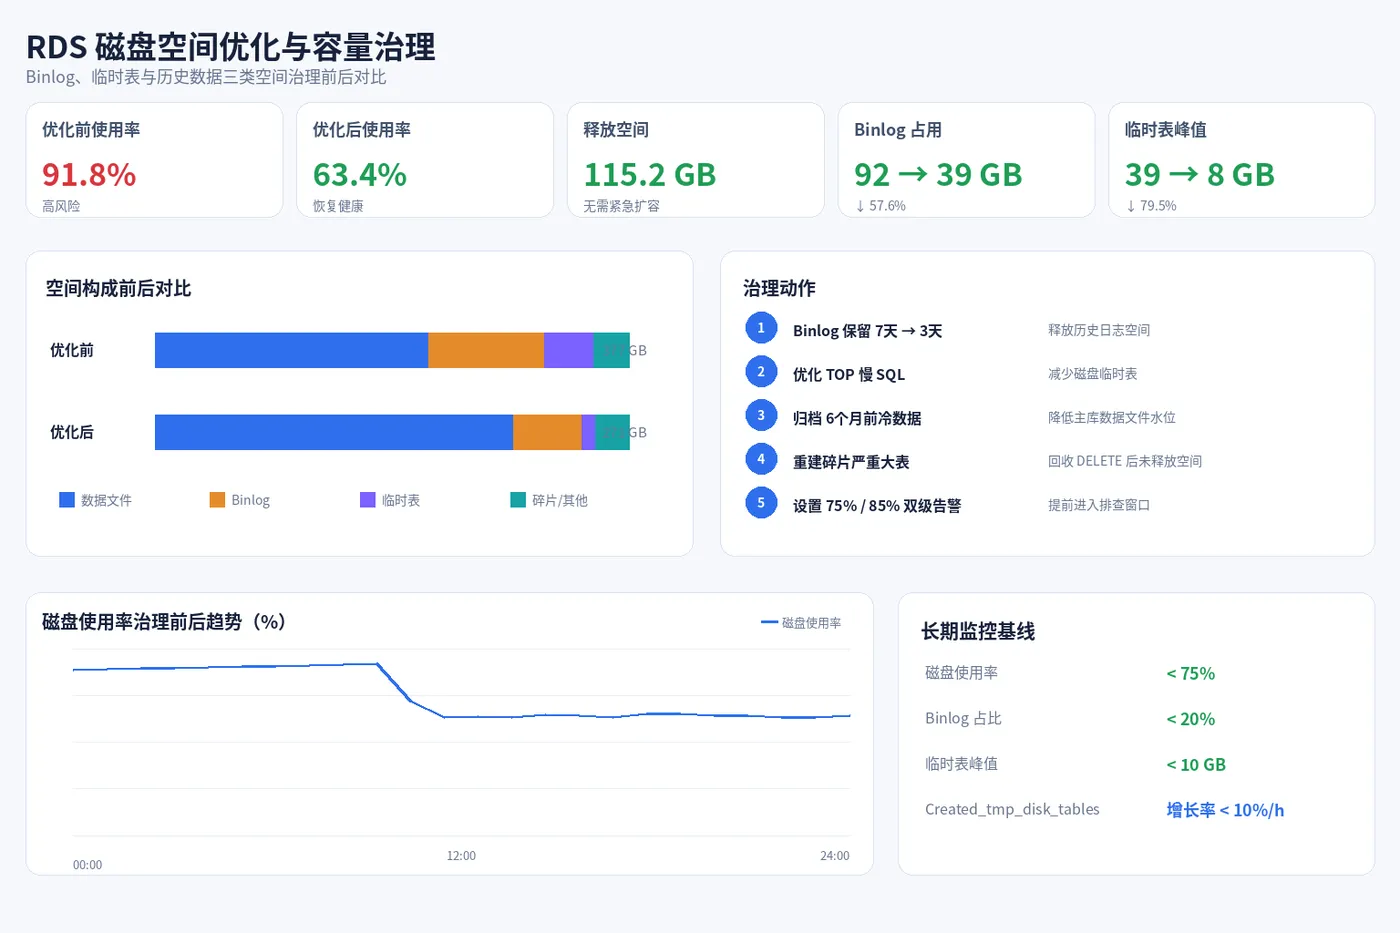Screen dimensions: 1400x933
Task: Click the RDS 磁盘空间优化与容量治理 title
Action: (x=231, y=47)
